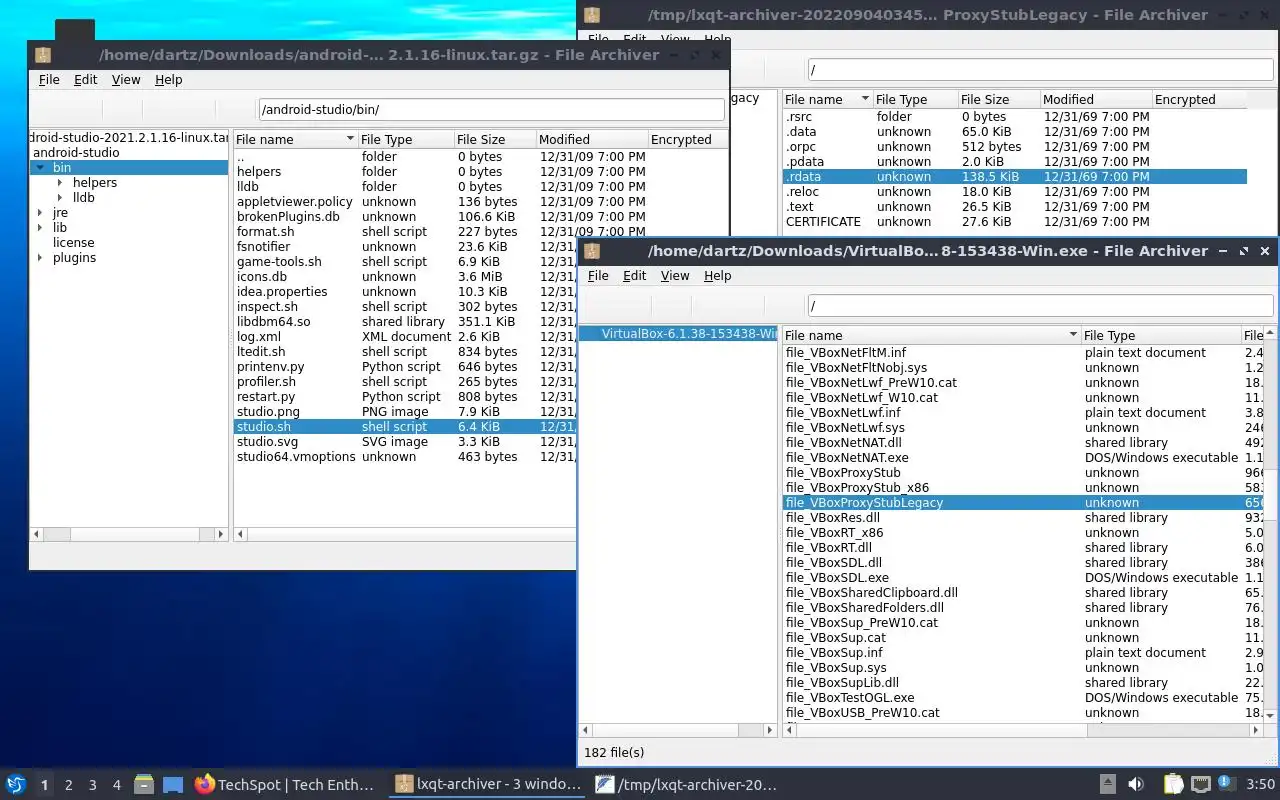The height and width of the screenshot is (800, 1280).
Task: Click the show desktop taskbar icon
Action: [x=173, y=784]
